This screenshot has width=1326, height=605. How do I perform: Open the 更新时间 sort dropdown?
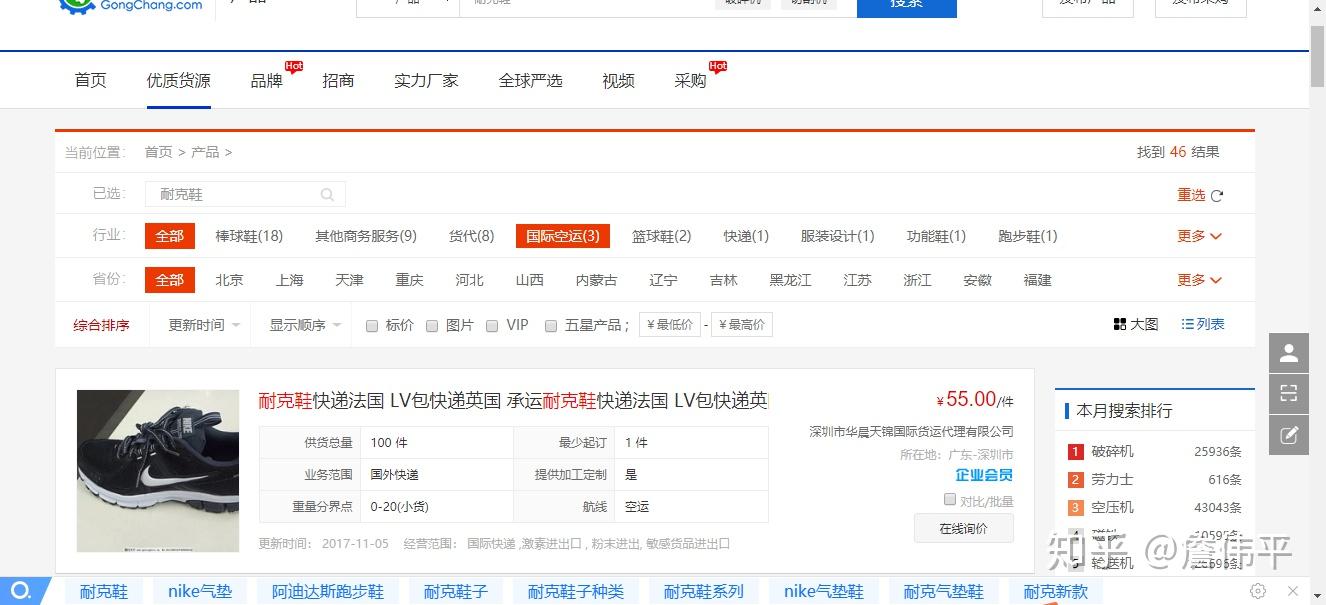[x=204, y=325]
